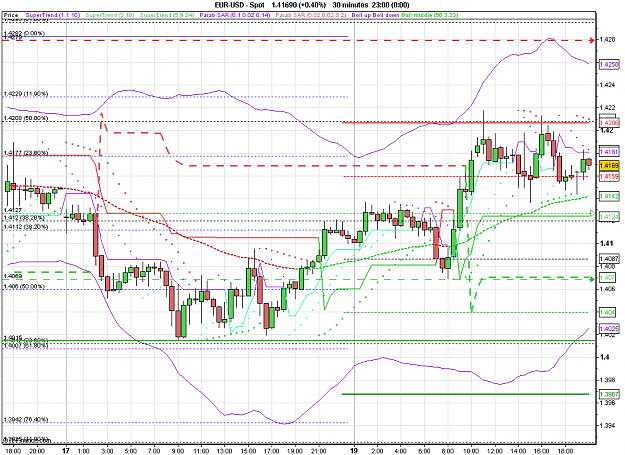Click the 1.3942 (76.40%) Fibonacci label

26,420
